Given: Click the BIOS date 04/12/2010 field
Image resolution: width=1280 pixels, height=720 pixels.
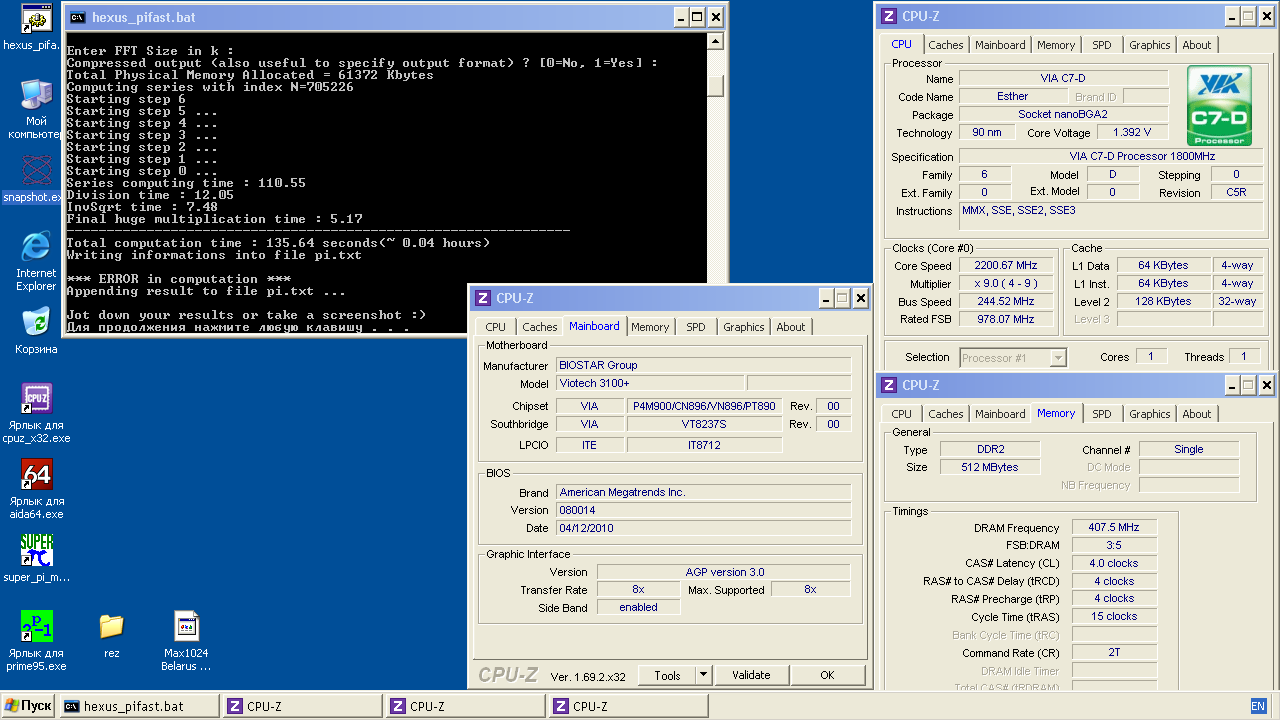Looking at the screenshot, I should click(x=704, y=528).
